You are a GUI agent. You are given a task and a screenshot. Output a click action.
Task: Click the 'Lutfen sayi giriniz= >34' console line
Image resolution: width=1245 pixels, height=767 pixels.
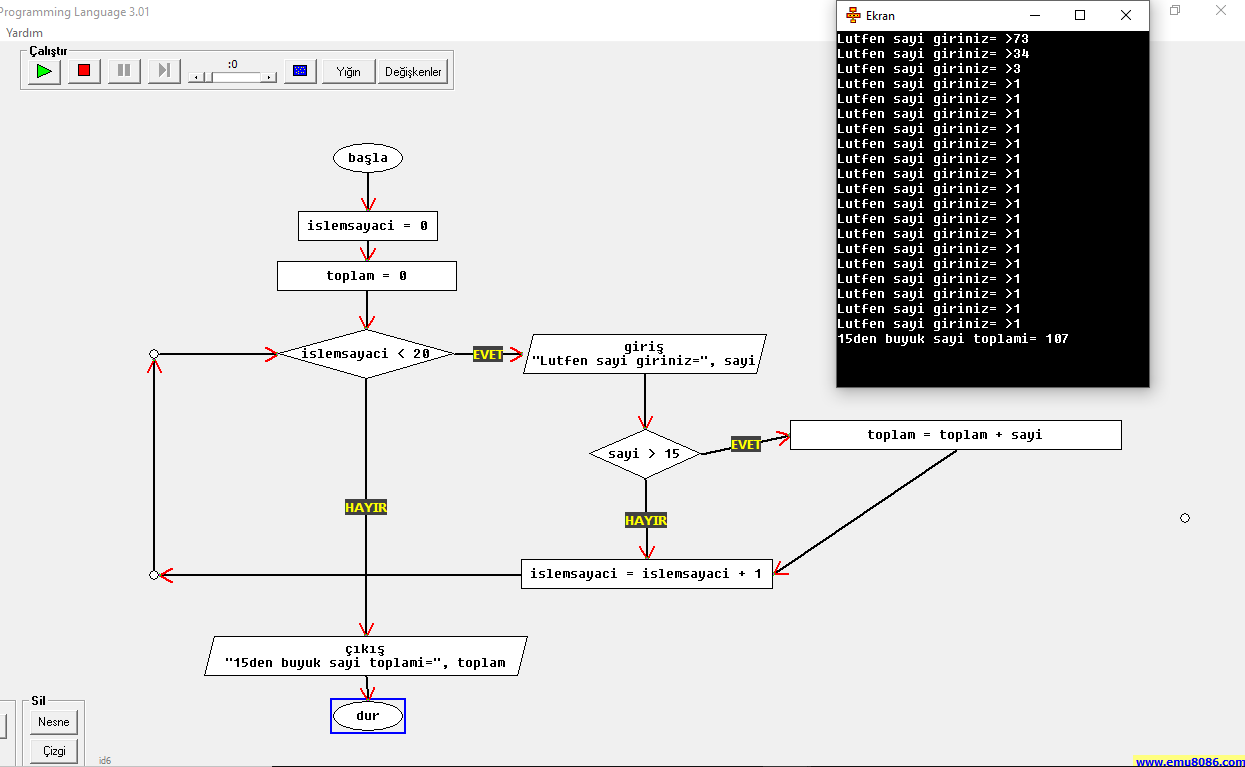[x=933, y=54]
